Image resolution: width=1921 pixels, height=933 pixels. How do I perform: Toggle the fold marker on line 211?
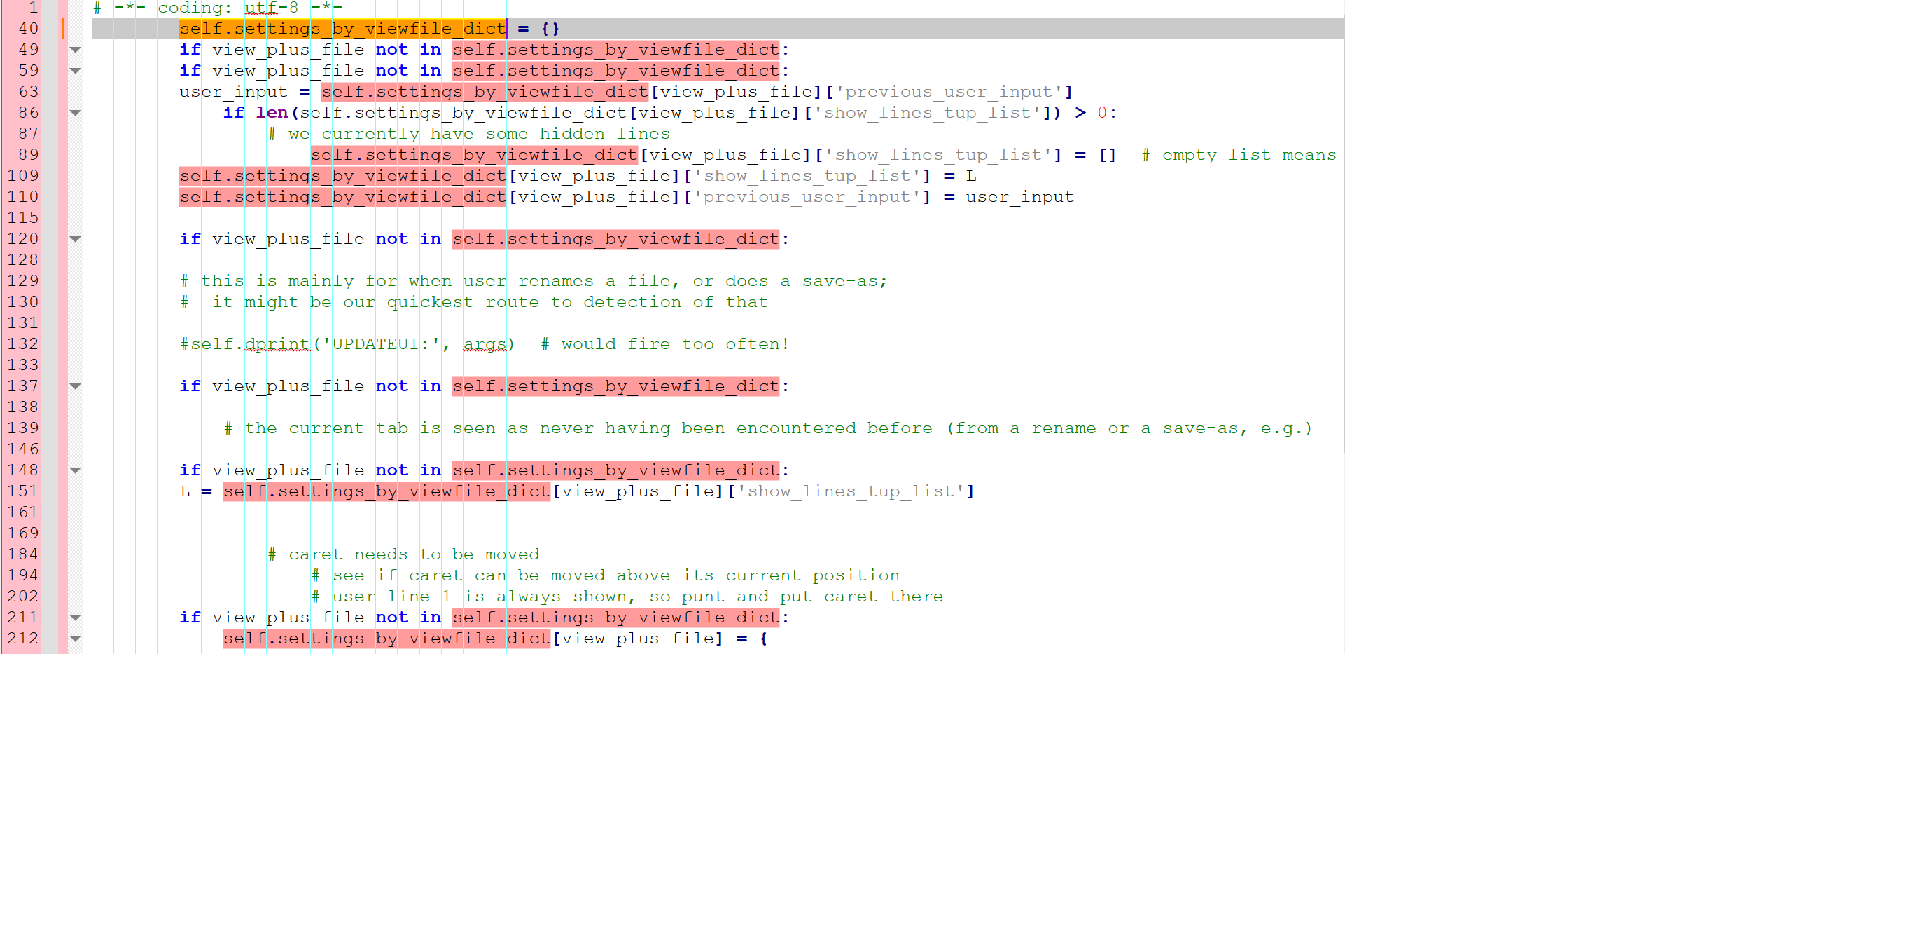pos(75,617)
